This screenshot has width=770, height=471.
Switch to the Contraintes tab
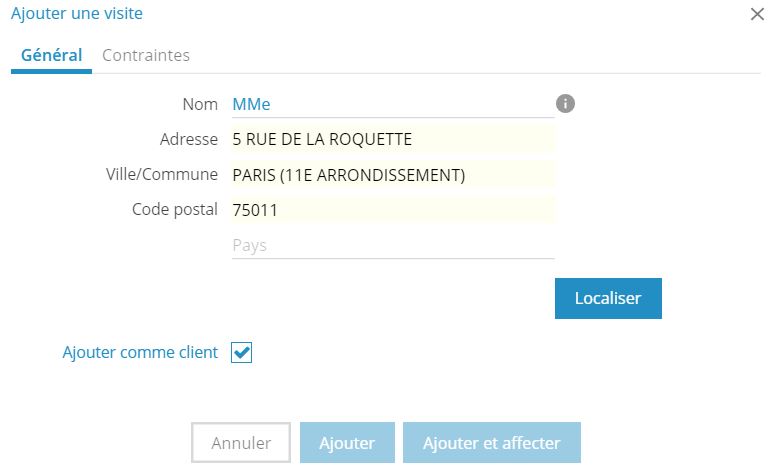pyautogui.click(x=146, y=55)
